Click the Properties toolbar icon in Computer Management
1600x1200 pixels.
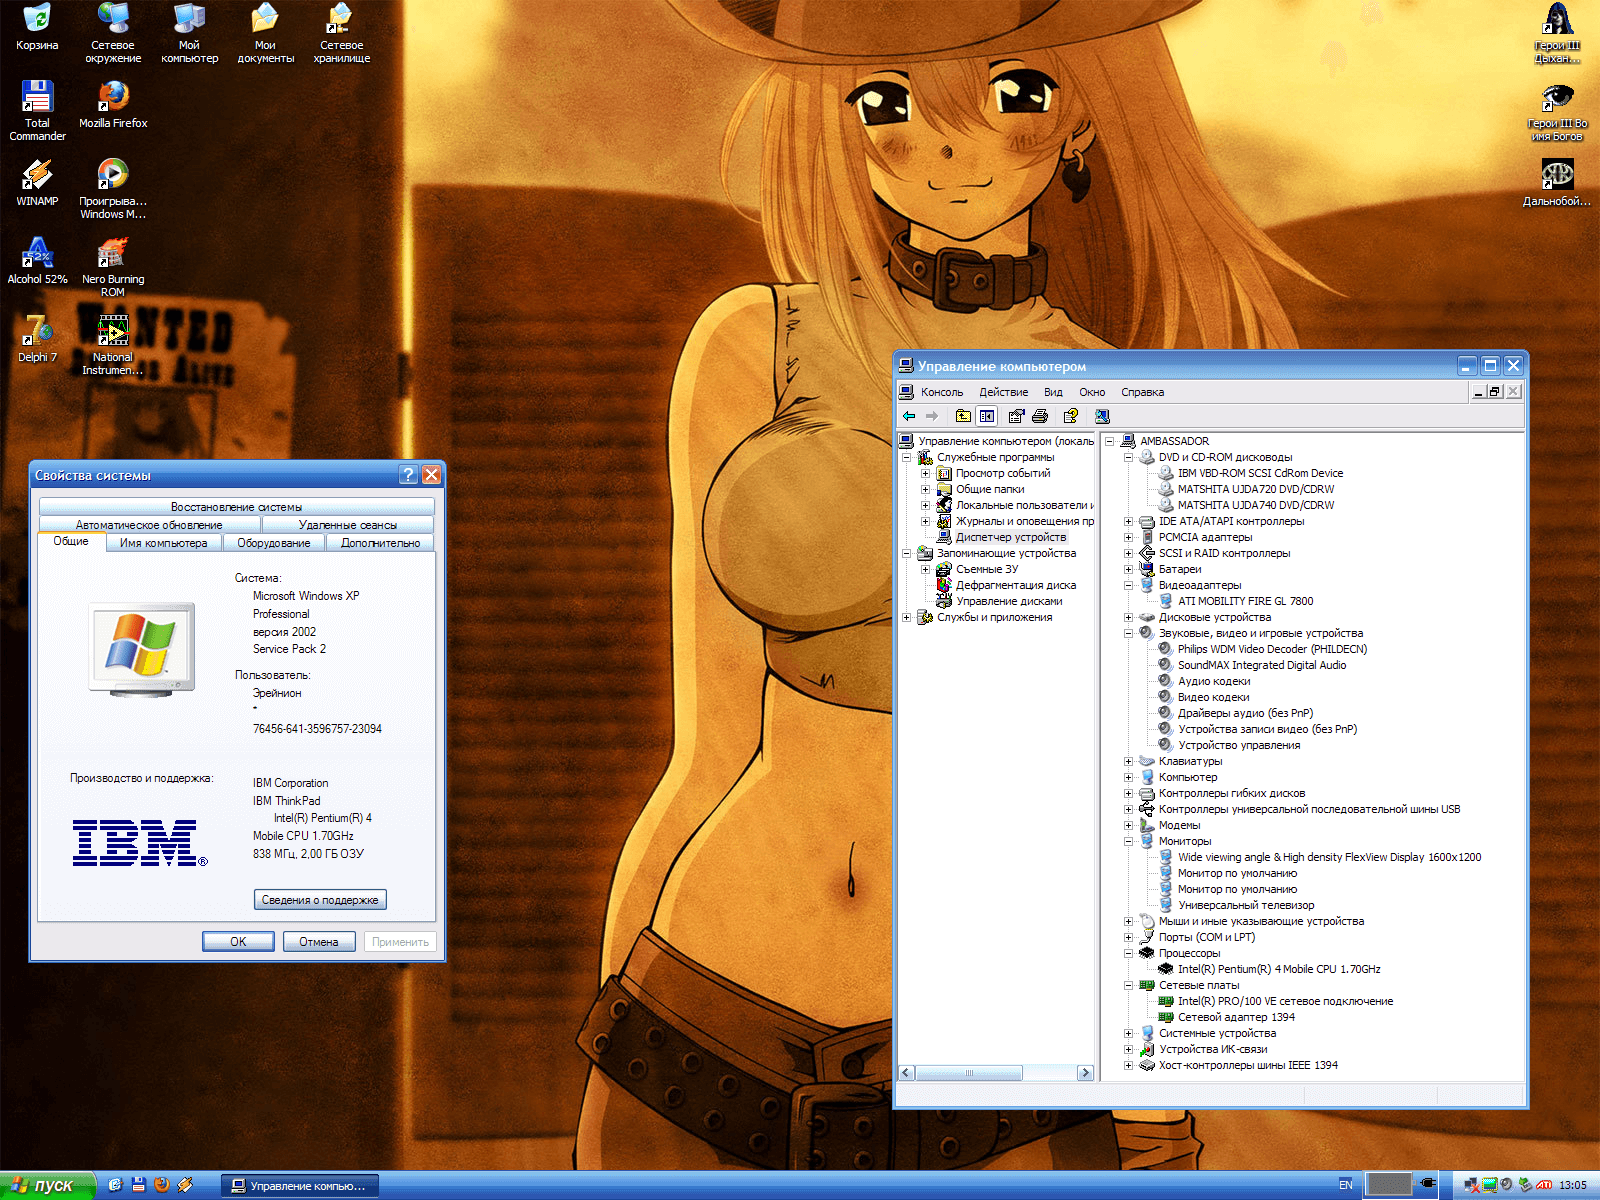click(x=1017, y=416)
